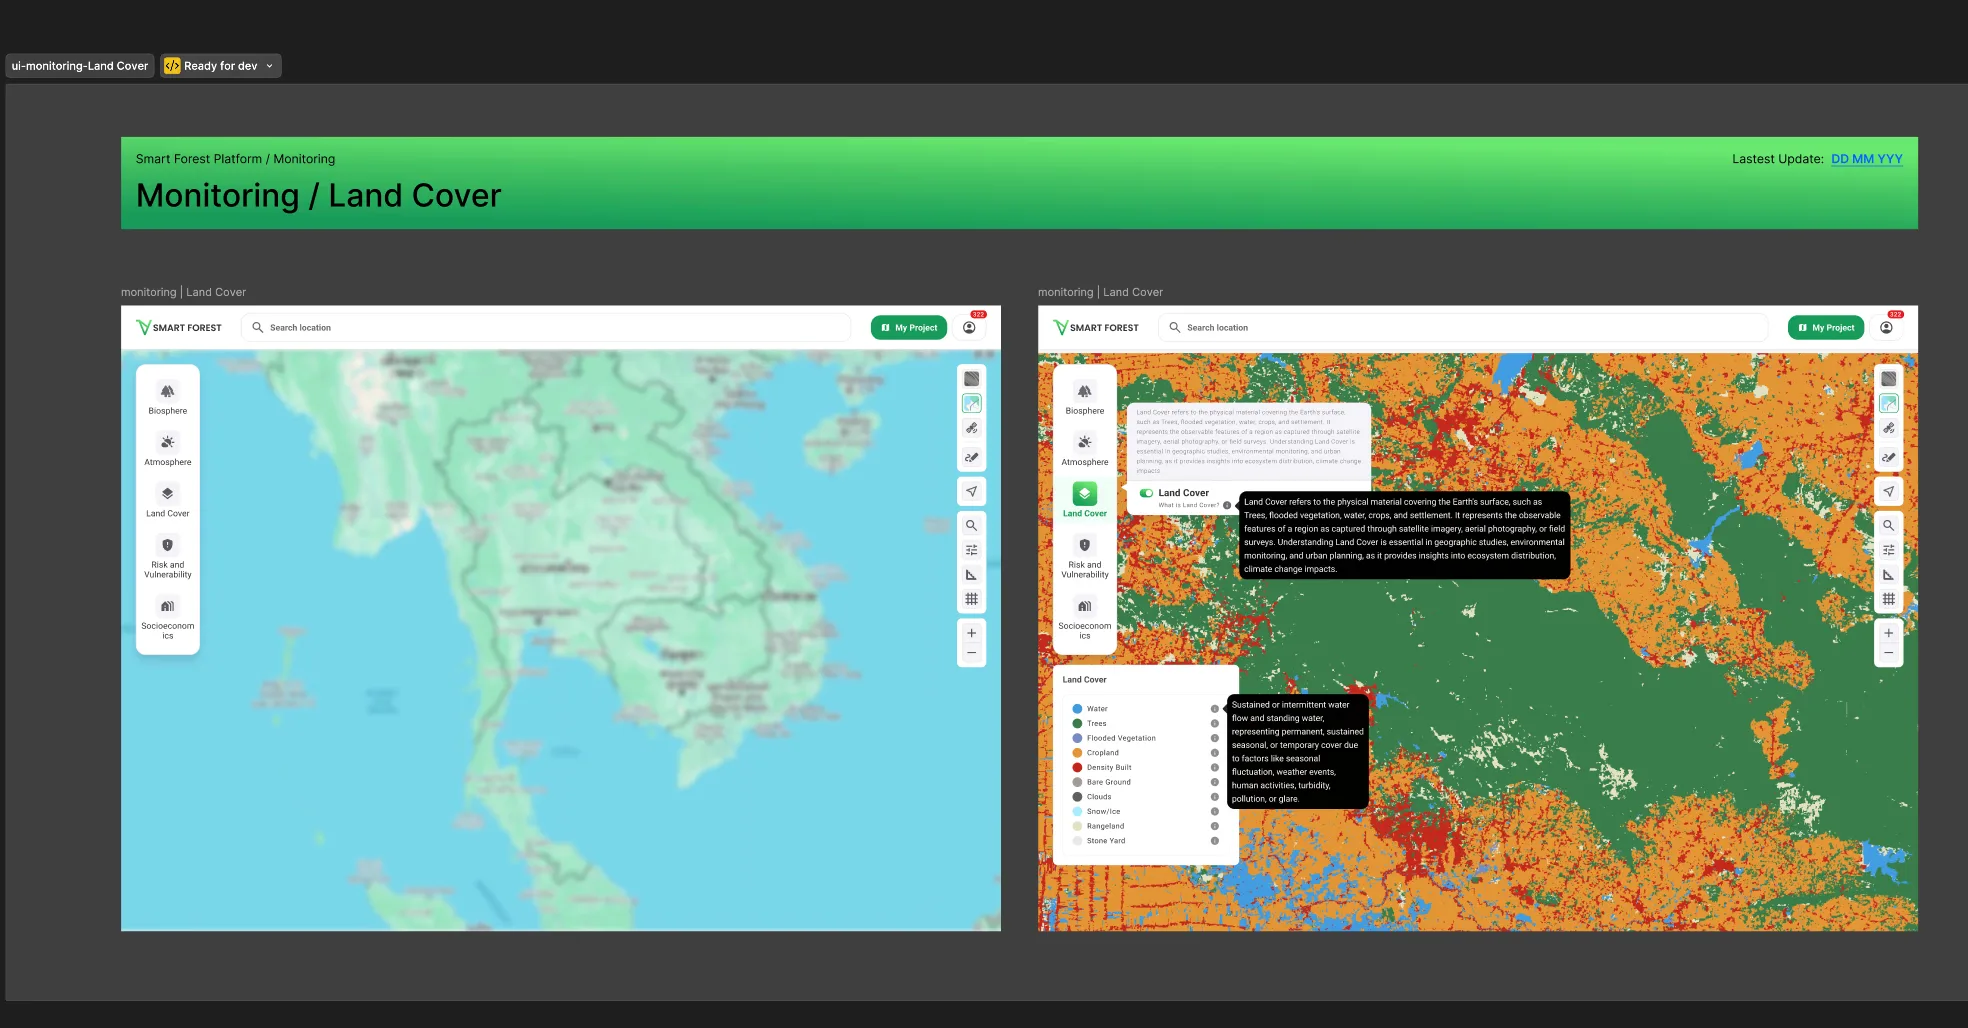The image size is (1968, 1028).
Task: Zoom in on the right frame map
Action: (x=1888, y=633)
